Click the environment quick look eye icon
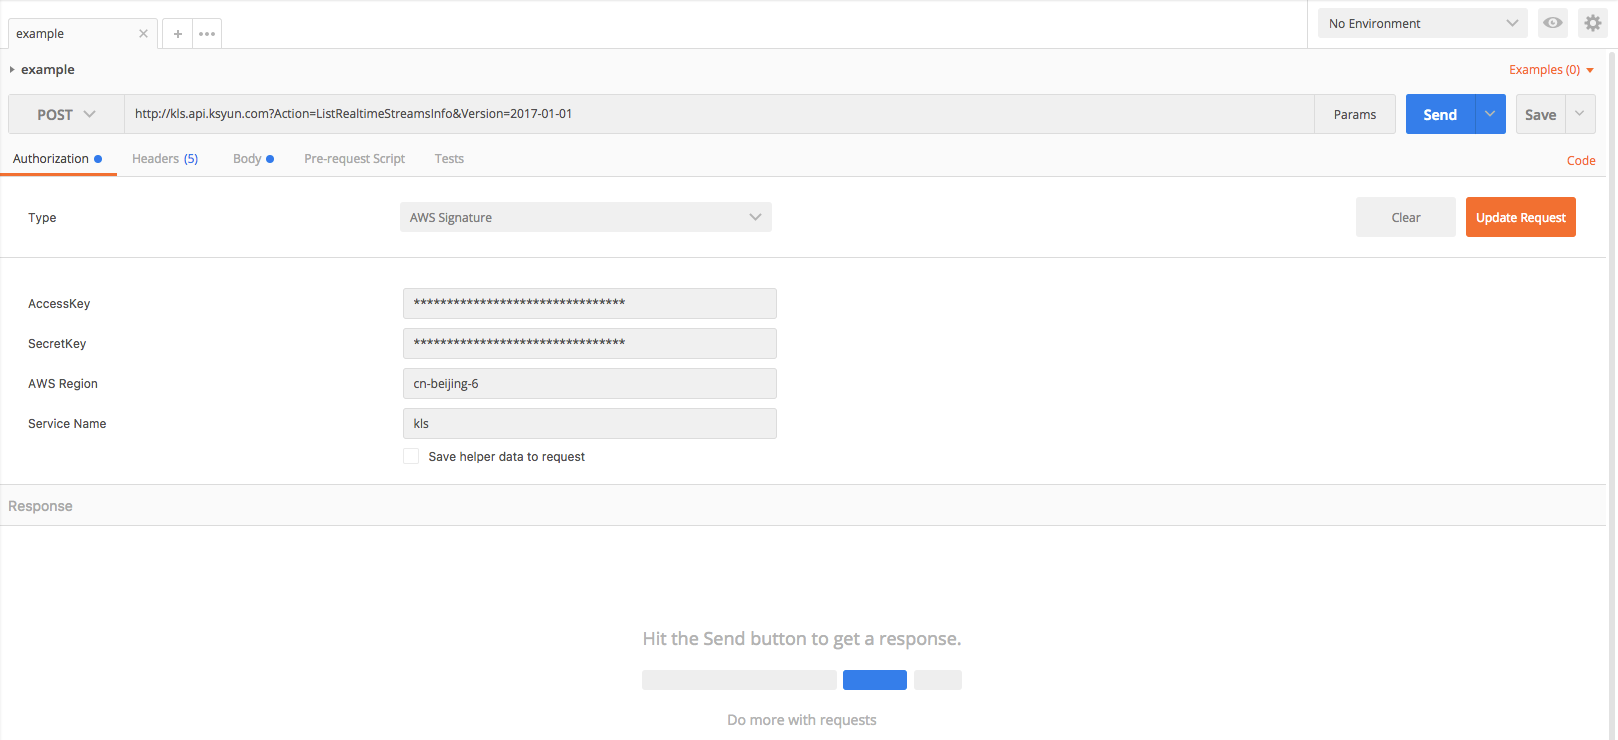 (1552, 23)
